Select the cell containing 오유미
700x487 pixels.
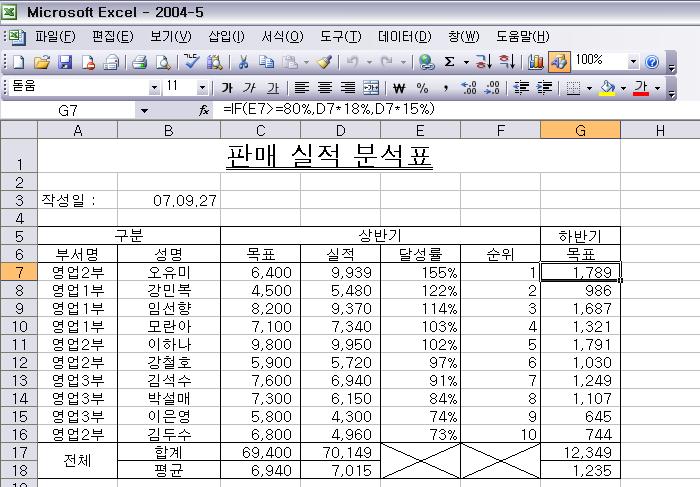pyautogui.click(x=169, y=272)
